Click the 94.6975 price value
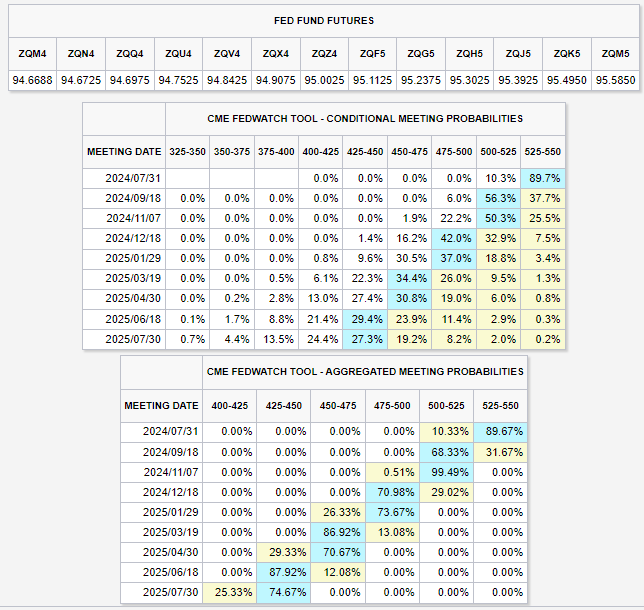 130,80
